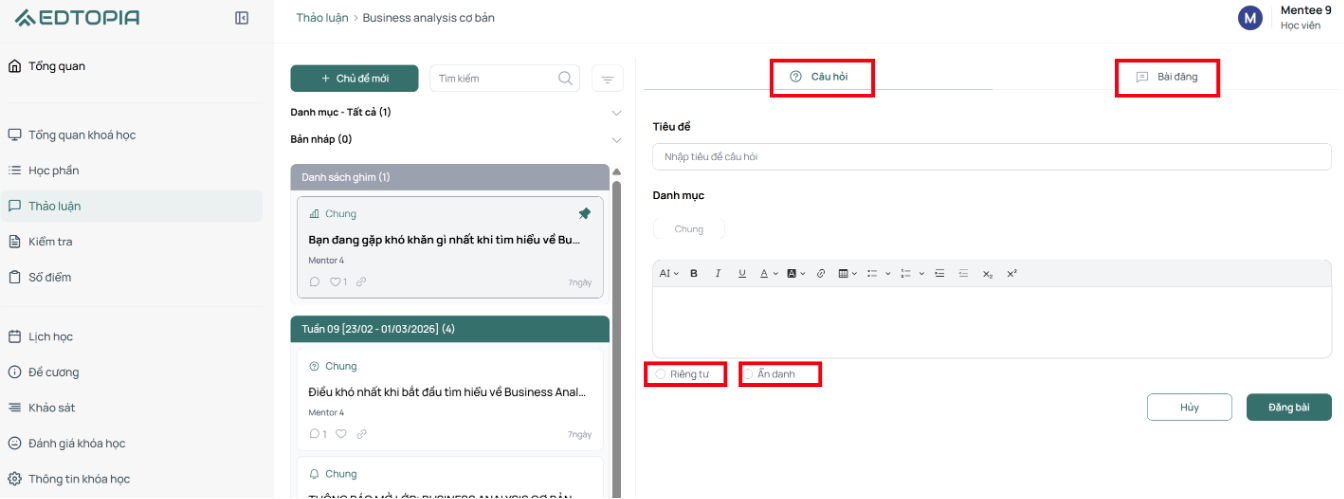
Task: Create a new topic with Chủ đề mới
Action: click(x=355, y=78)
